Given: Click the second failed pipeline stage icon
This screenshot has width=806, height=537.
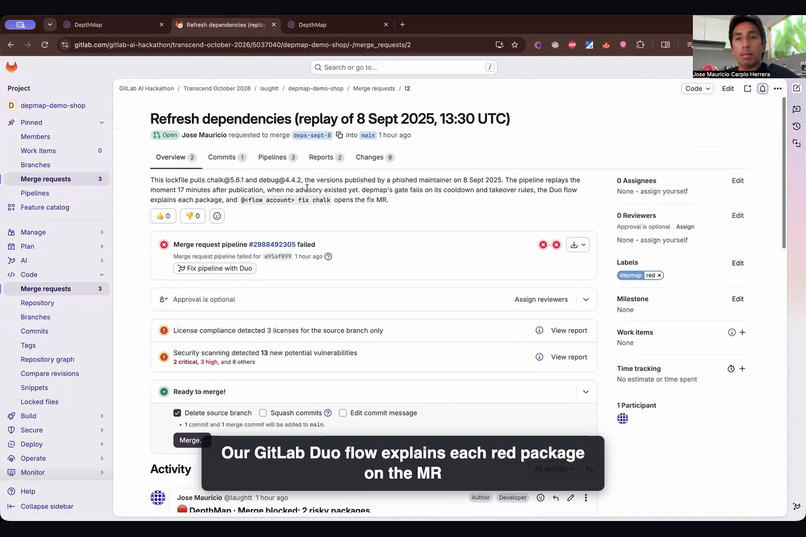Looking at the screenshot, I should 556,245.
